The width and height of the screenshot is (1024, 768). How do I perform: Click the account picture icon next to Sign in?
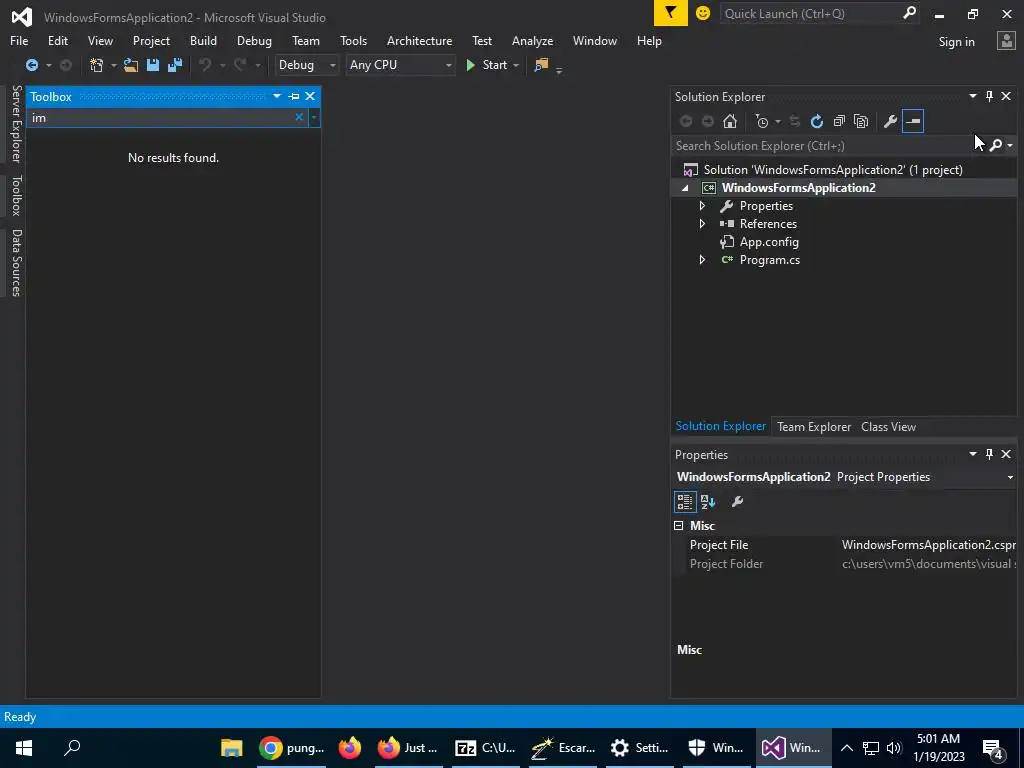point(1006,41)
